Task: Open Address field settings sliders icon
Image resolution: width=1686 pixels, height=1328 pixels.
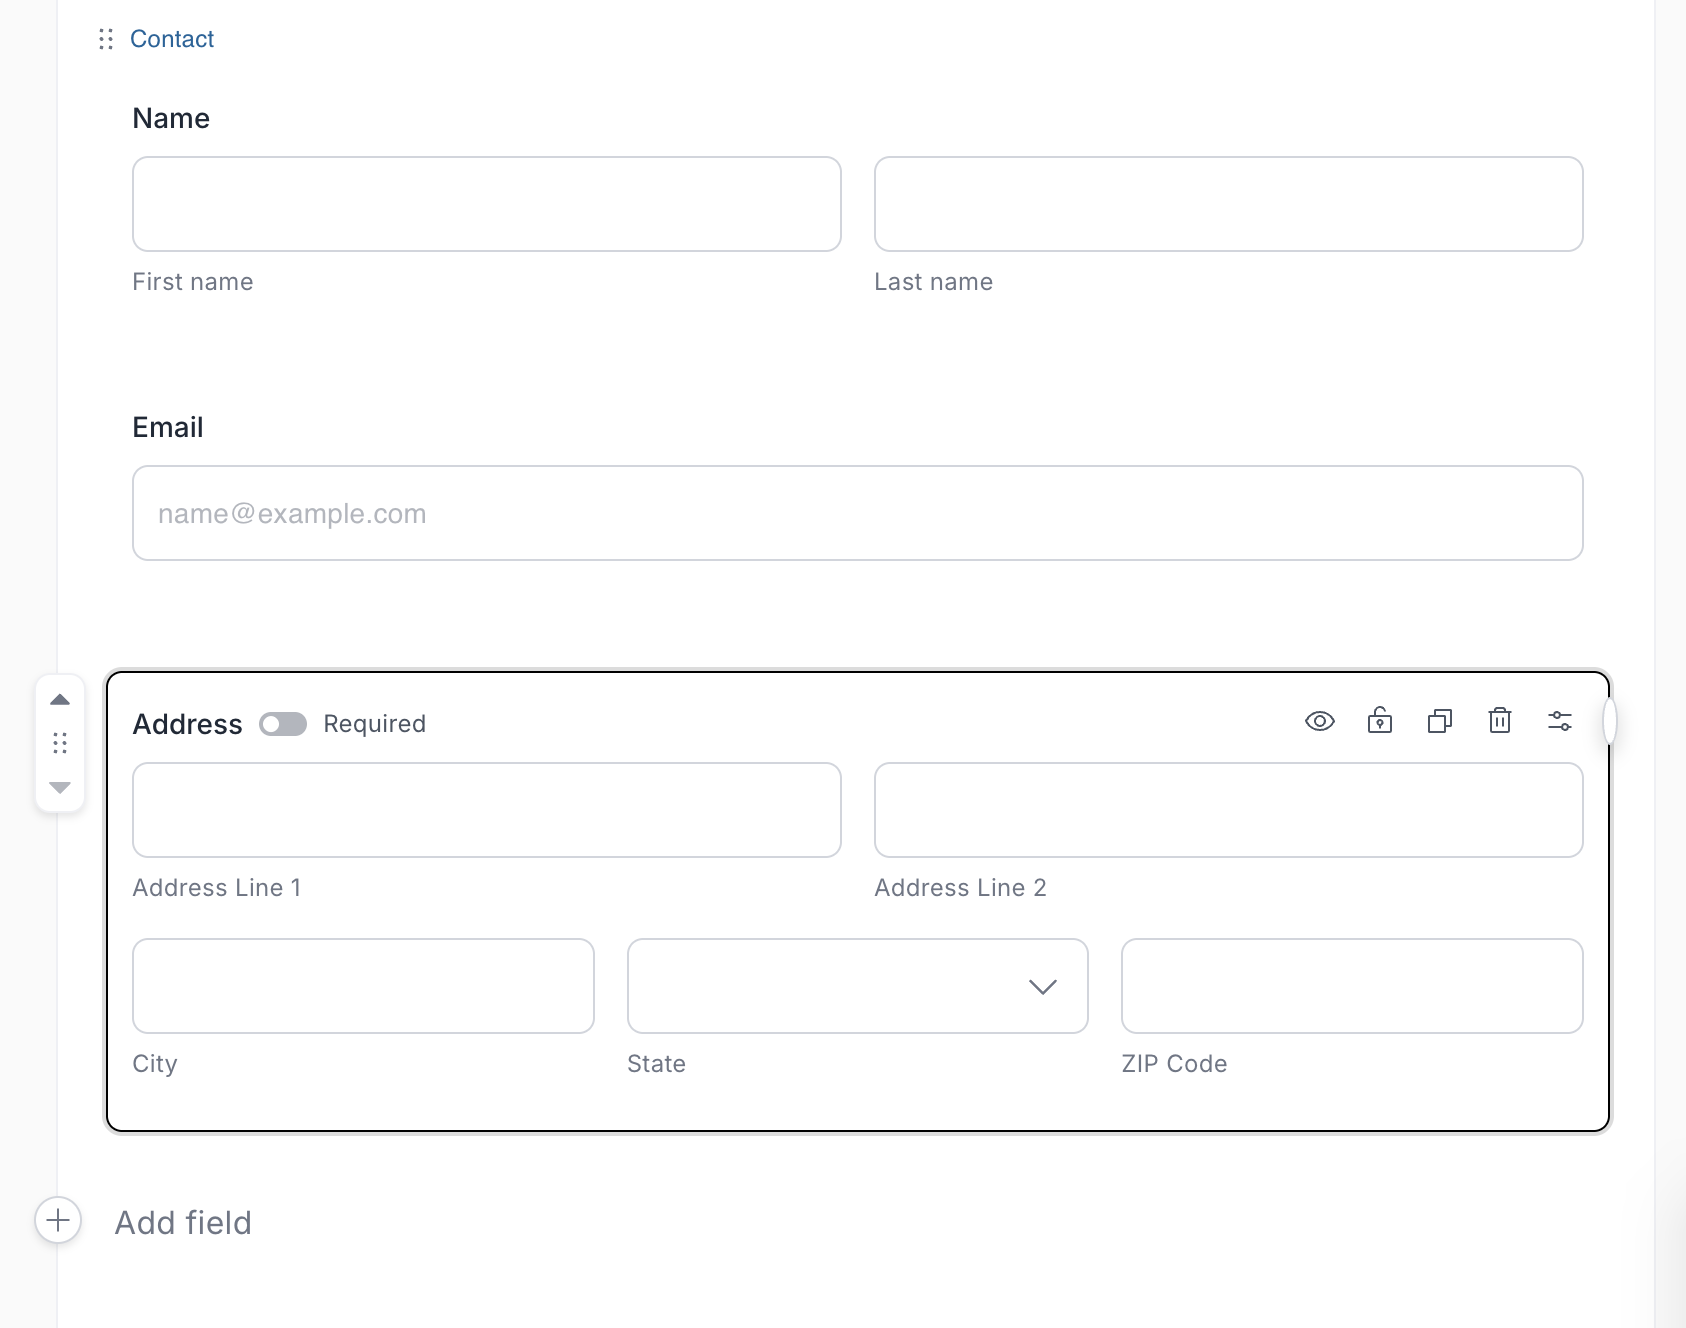Action: 1559,721
